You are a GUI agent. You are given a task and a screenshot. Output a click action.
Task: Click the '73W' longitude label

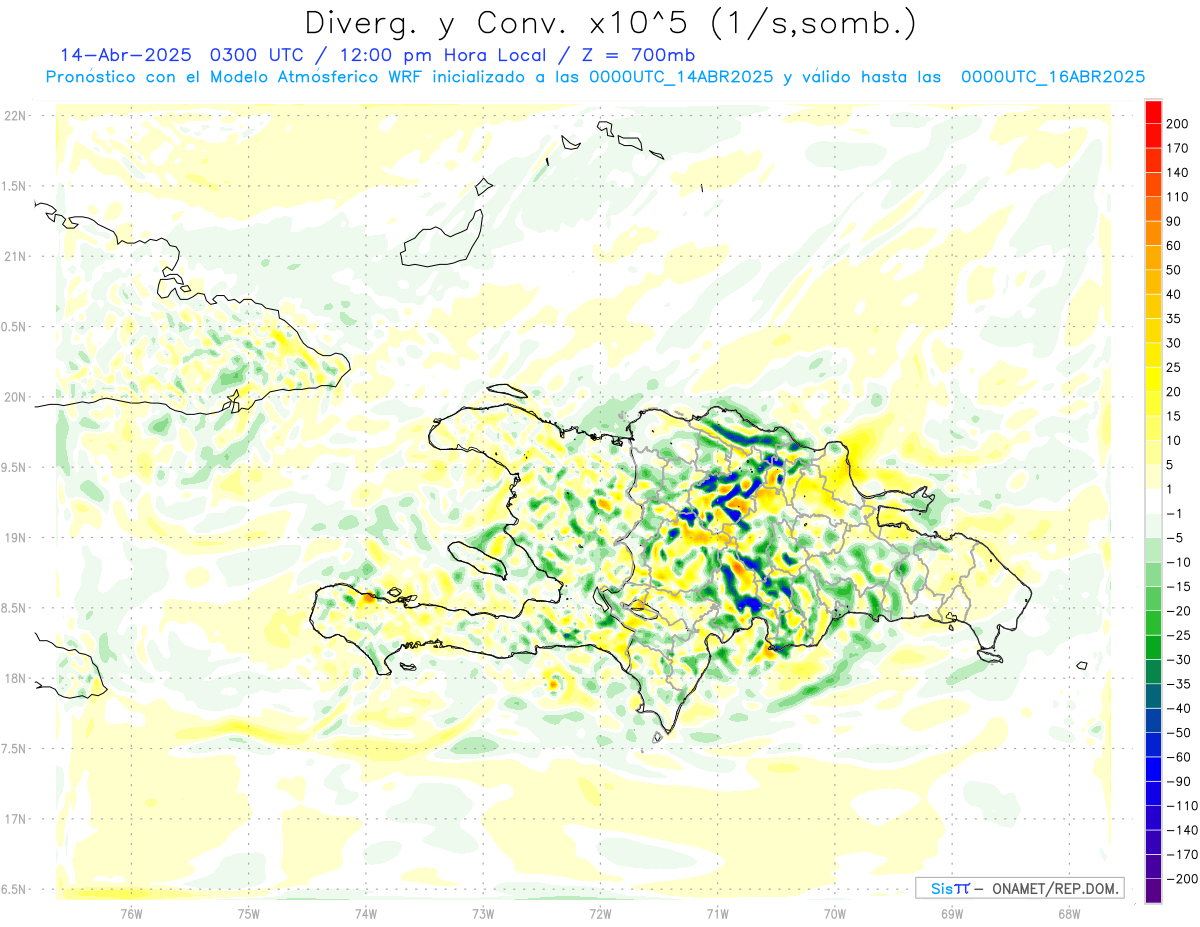point(482,913)
